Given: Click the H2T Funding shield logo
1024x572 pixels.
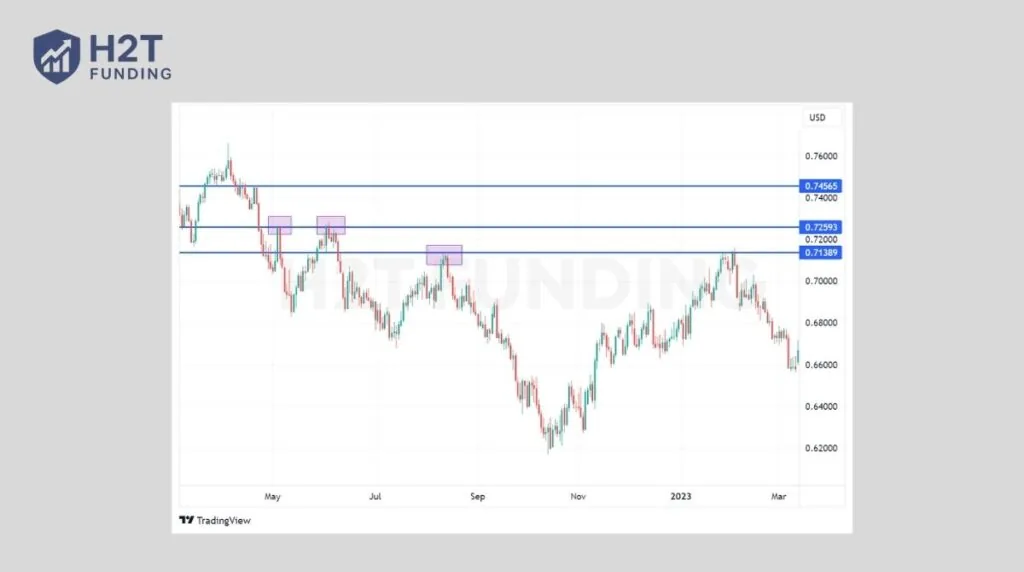Looking at the screenshot, I should (57, 56).
